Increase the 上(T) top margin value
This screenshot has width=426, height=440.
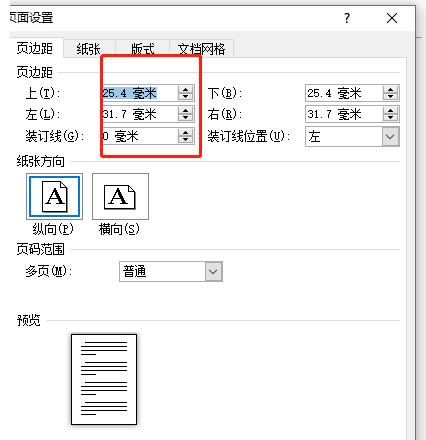[186, 89]
